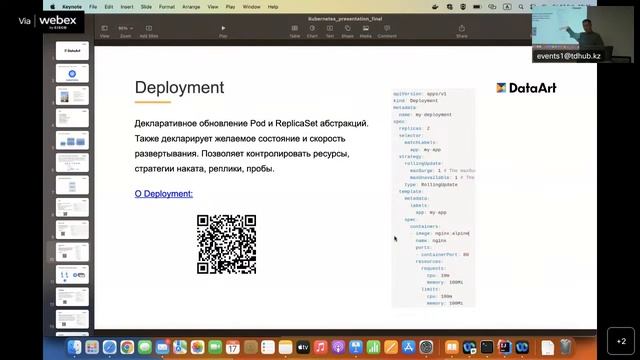Screen dimensions: 640x360
Task: Open System Settings from the Dock
Action: click(426, 347)
